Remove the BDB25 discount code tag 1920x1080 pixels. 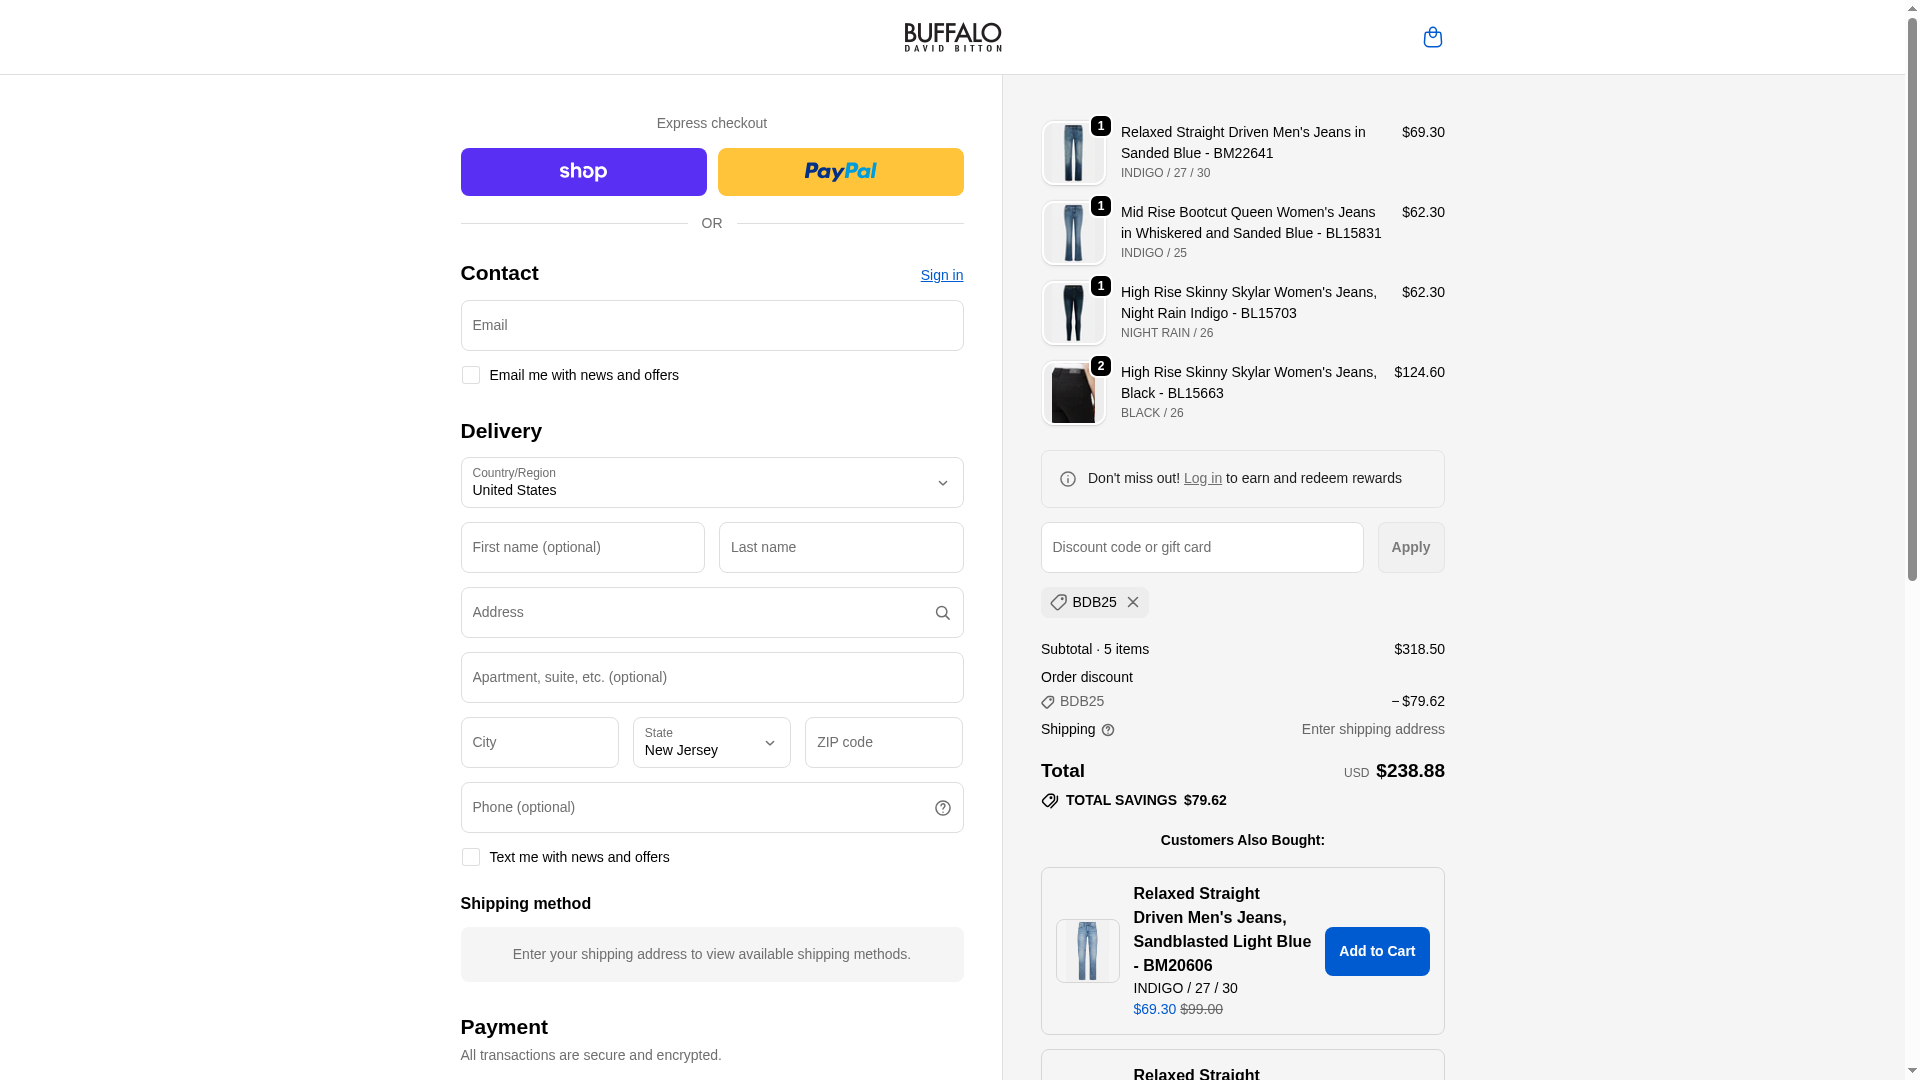click(1132, 602)
